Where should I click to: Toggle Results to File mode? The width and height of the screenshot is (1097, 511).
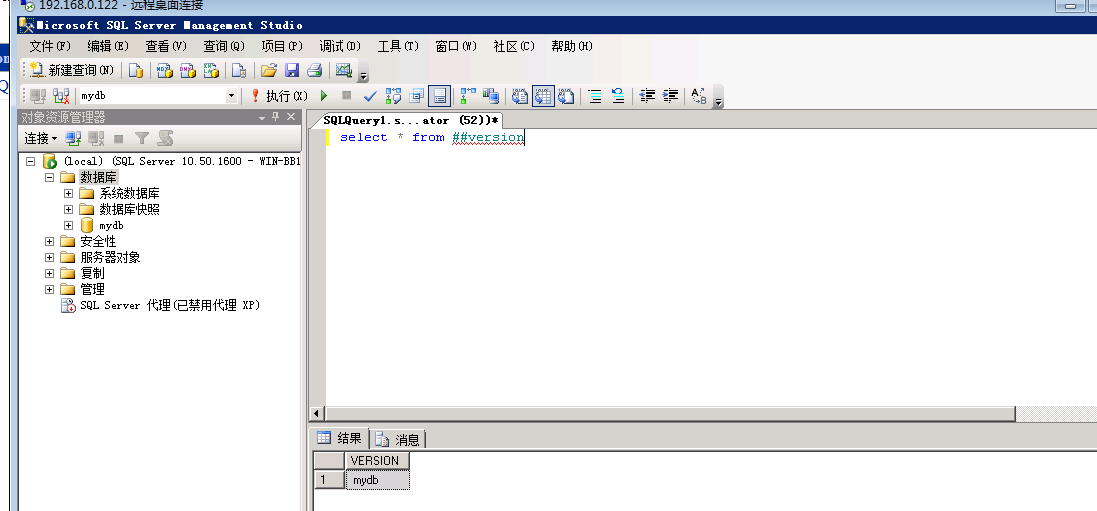point(567,96)
